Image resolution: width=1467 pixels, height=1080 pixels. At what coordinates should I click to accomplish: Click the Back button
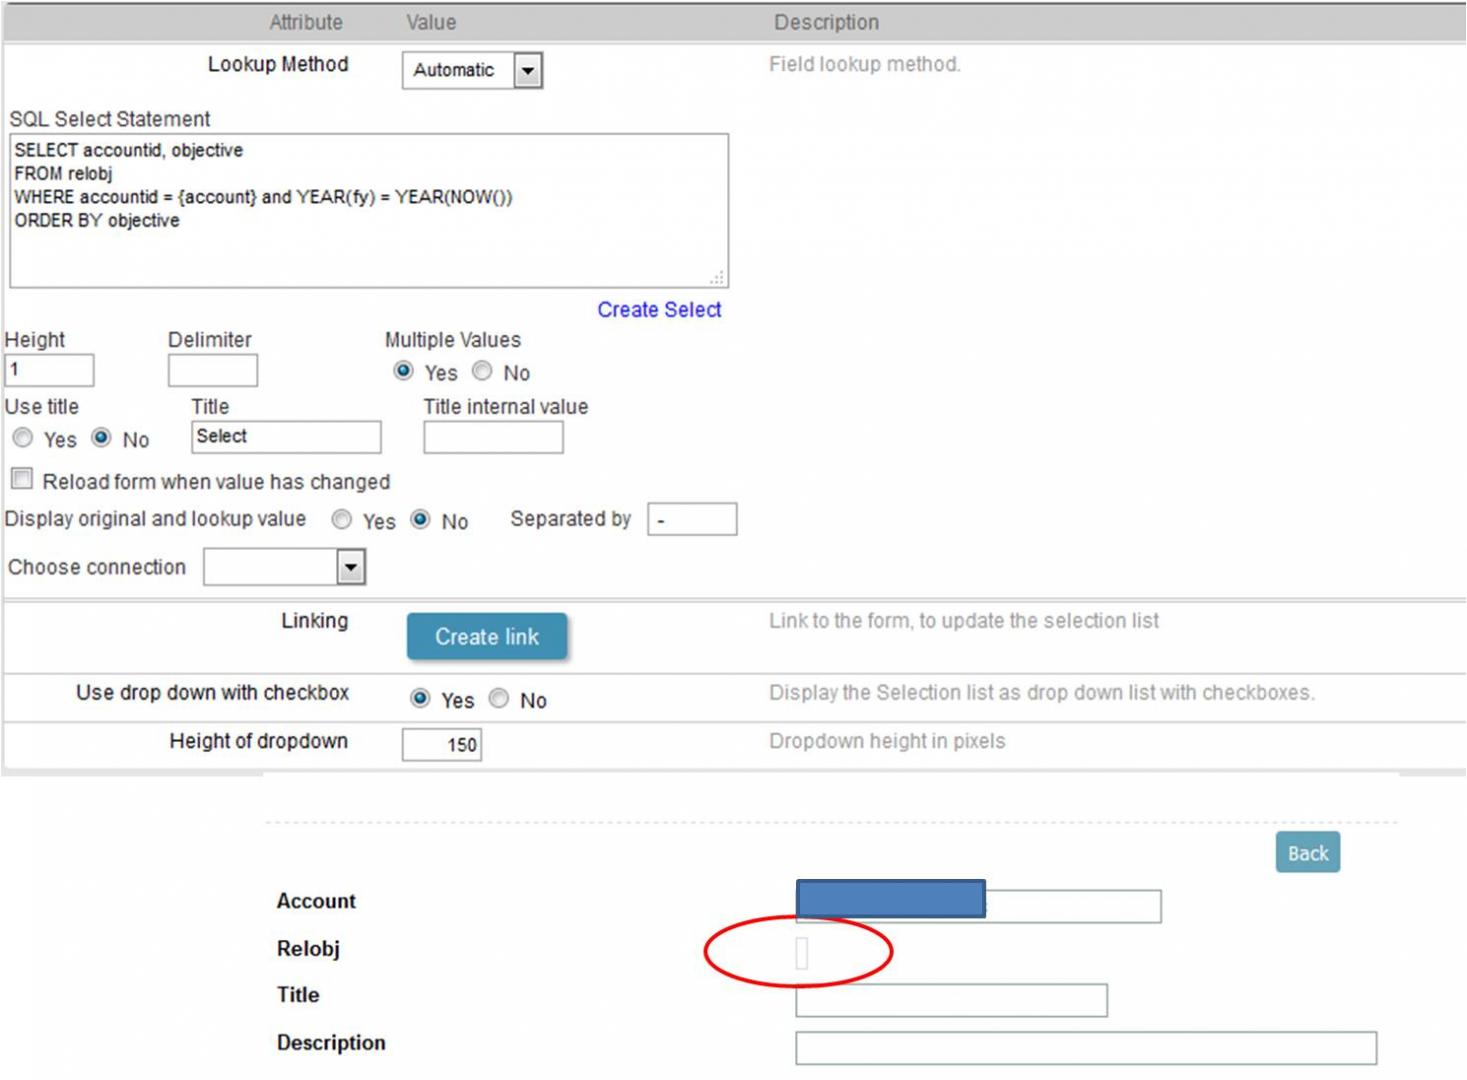tap(1306, 852)
